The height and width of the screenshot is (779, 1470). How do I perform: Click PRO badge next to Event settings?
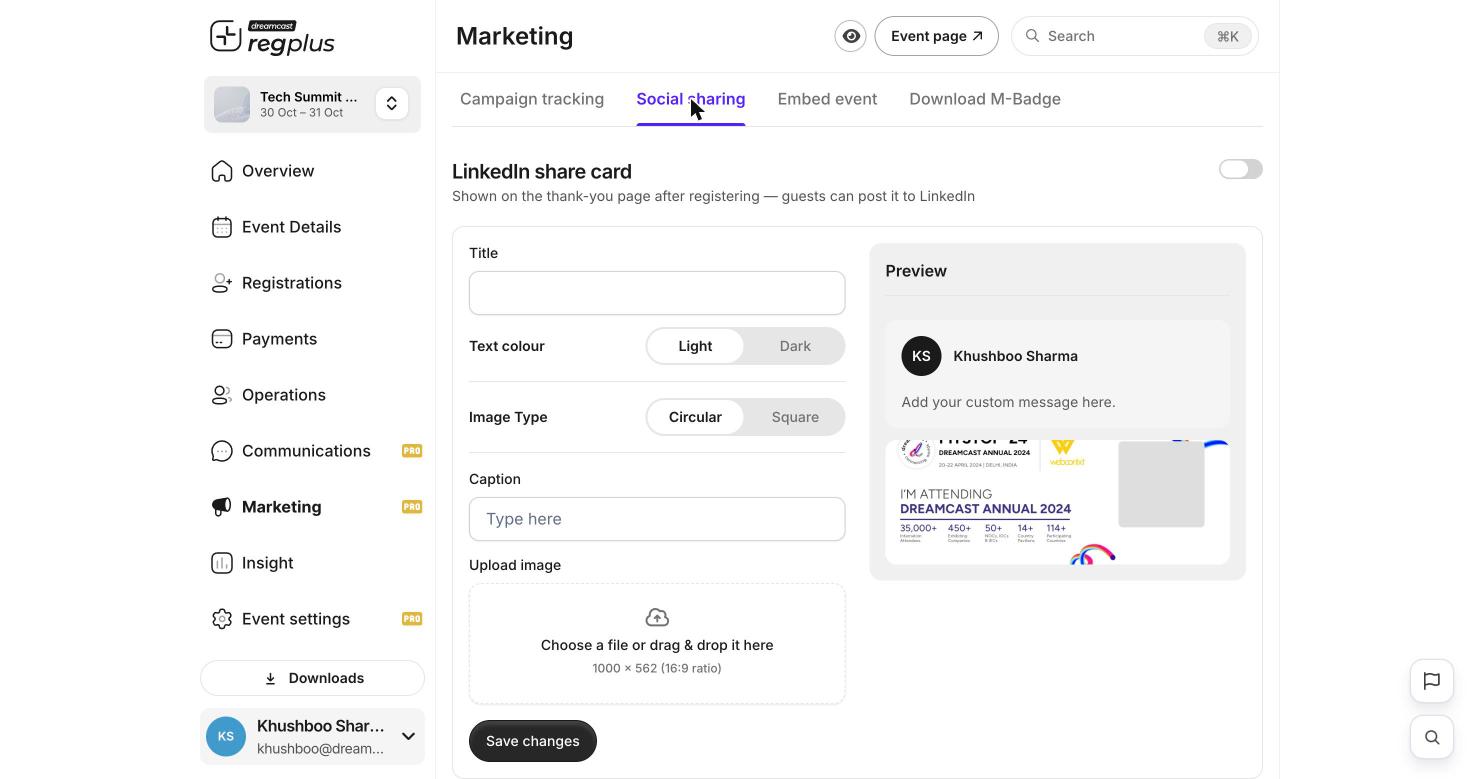click(x=412, y=619)
